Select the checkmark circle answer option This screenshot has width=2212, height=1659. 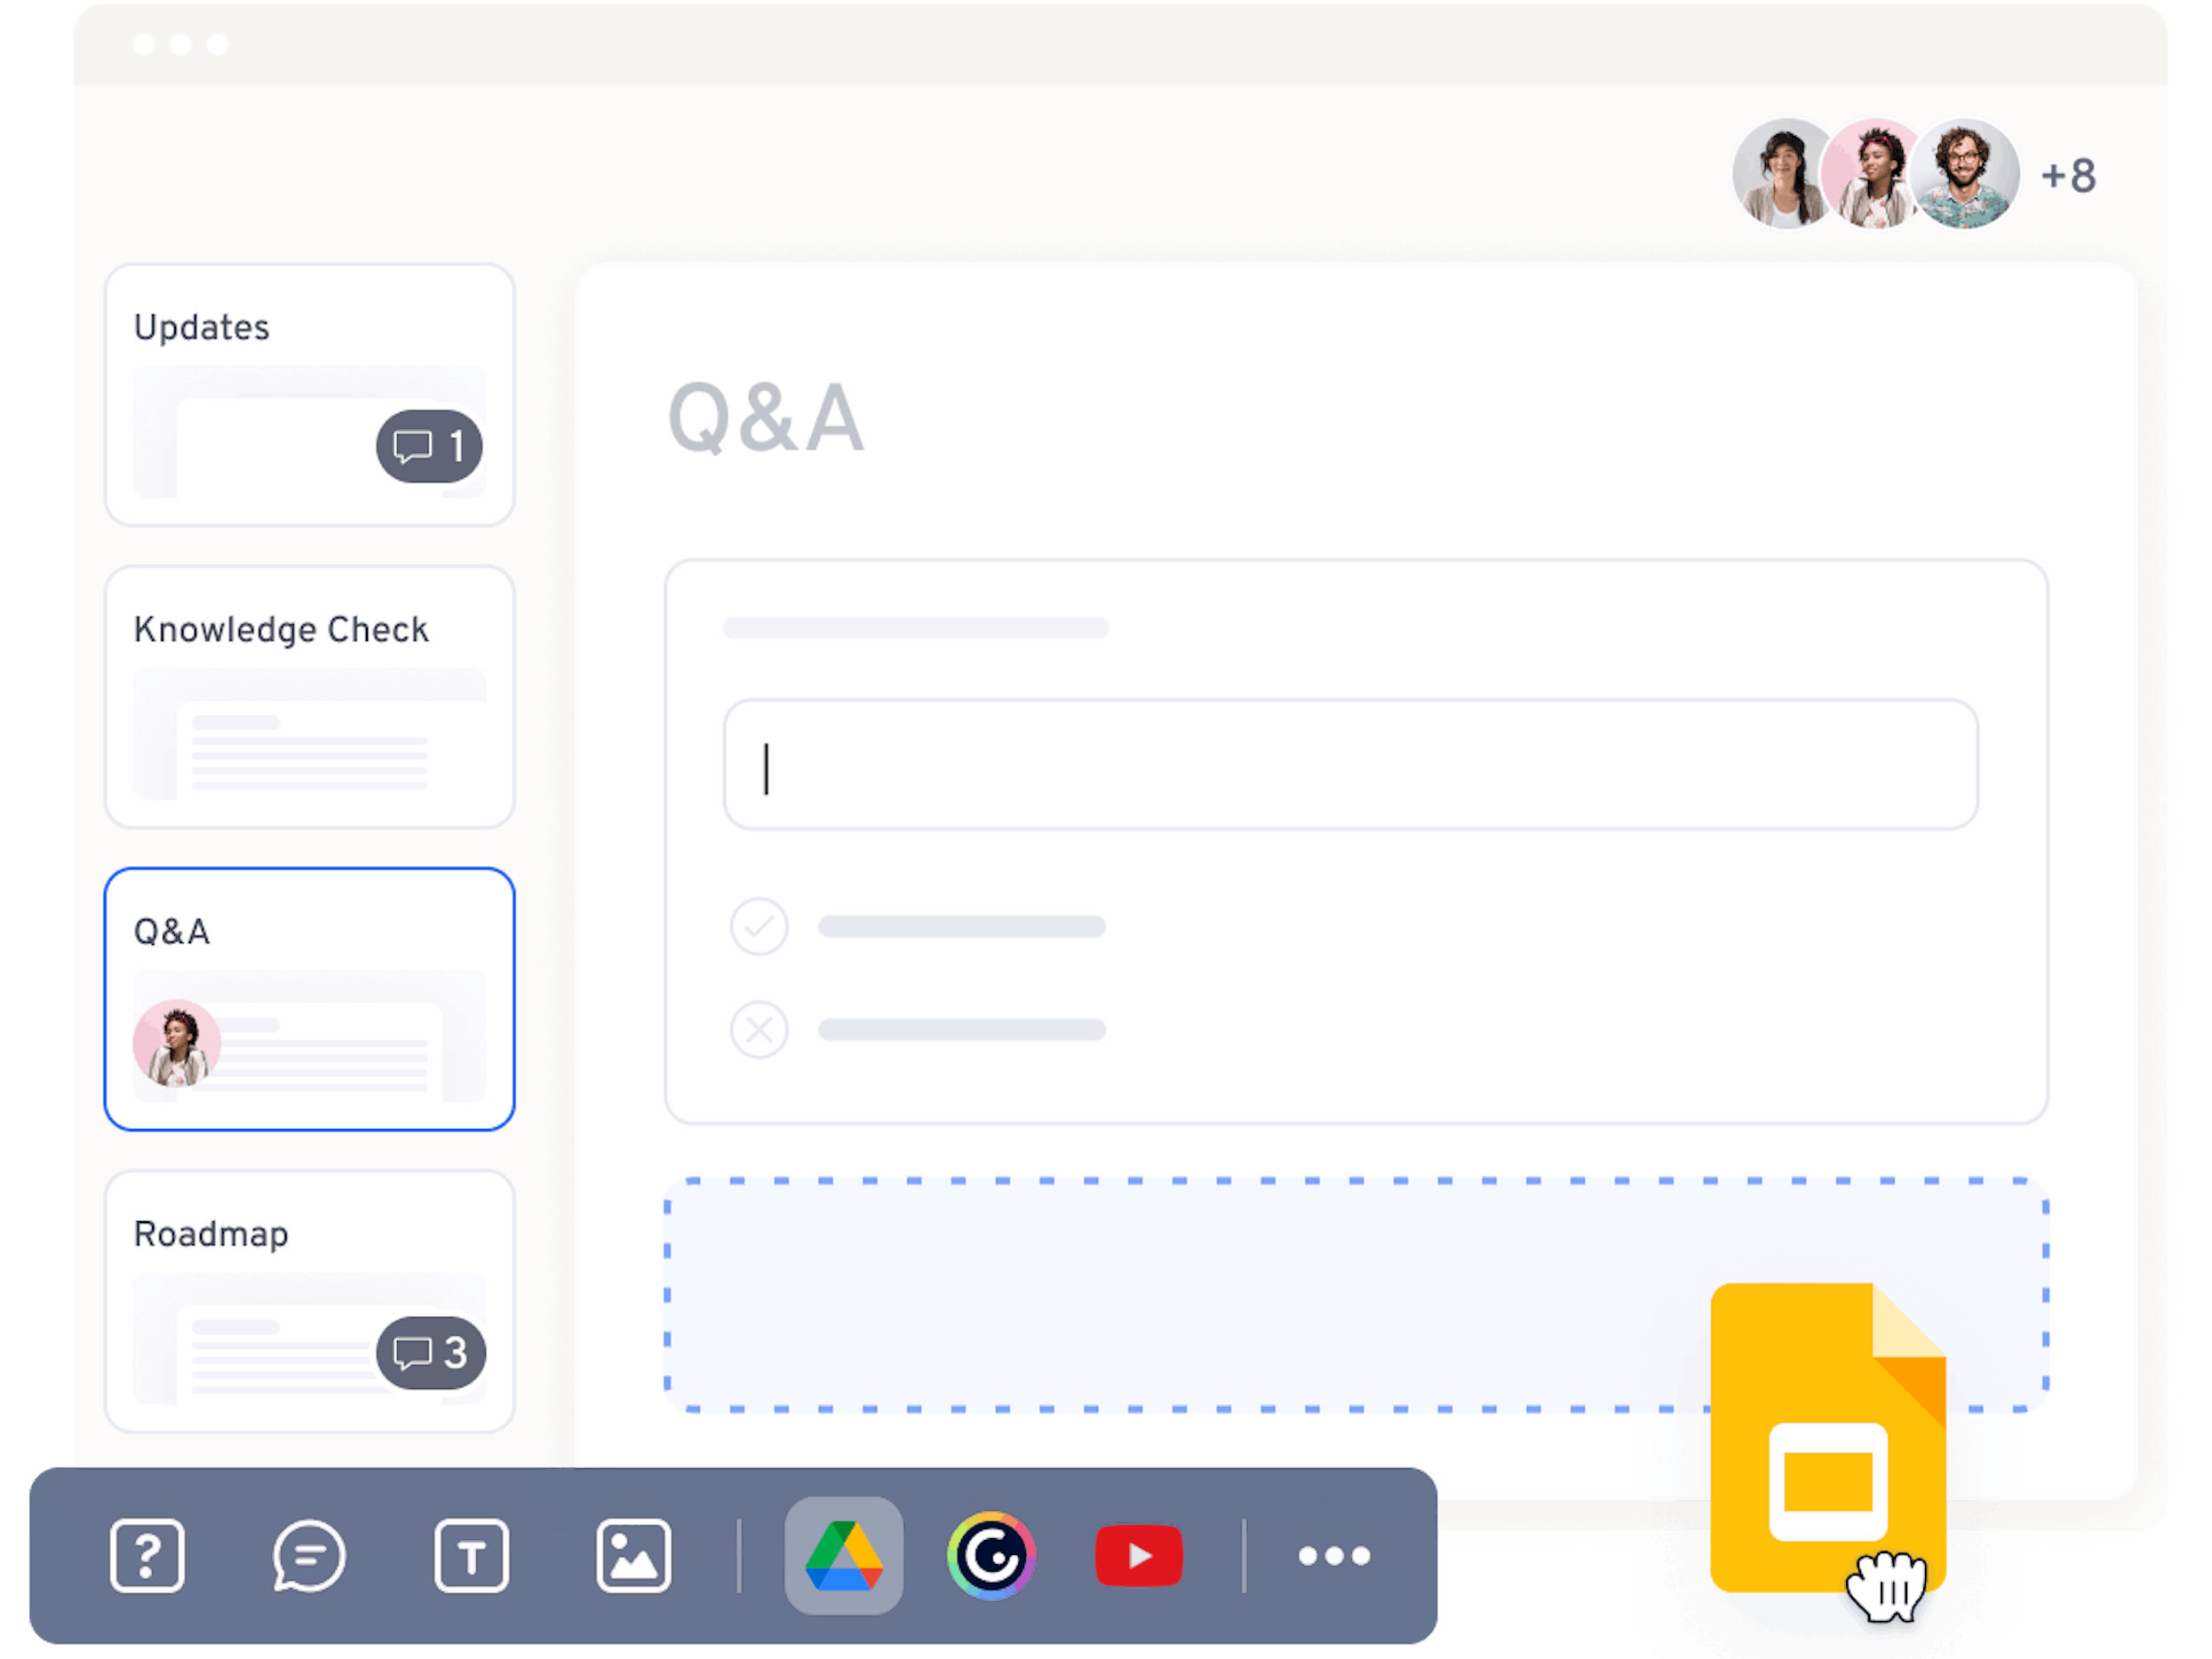(759, 926)
